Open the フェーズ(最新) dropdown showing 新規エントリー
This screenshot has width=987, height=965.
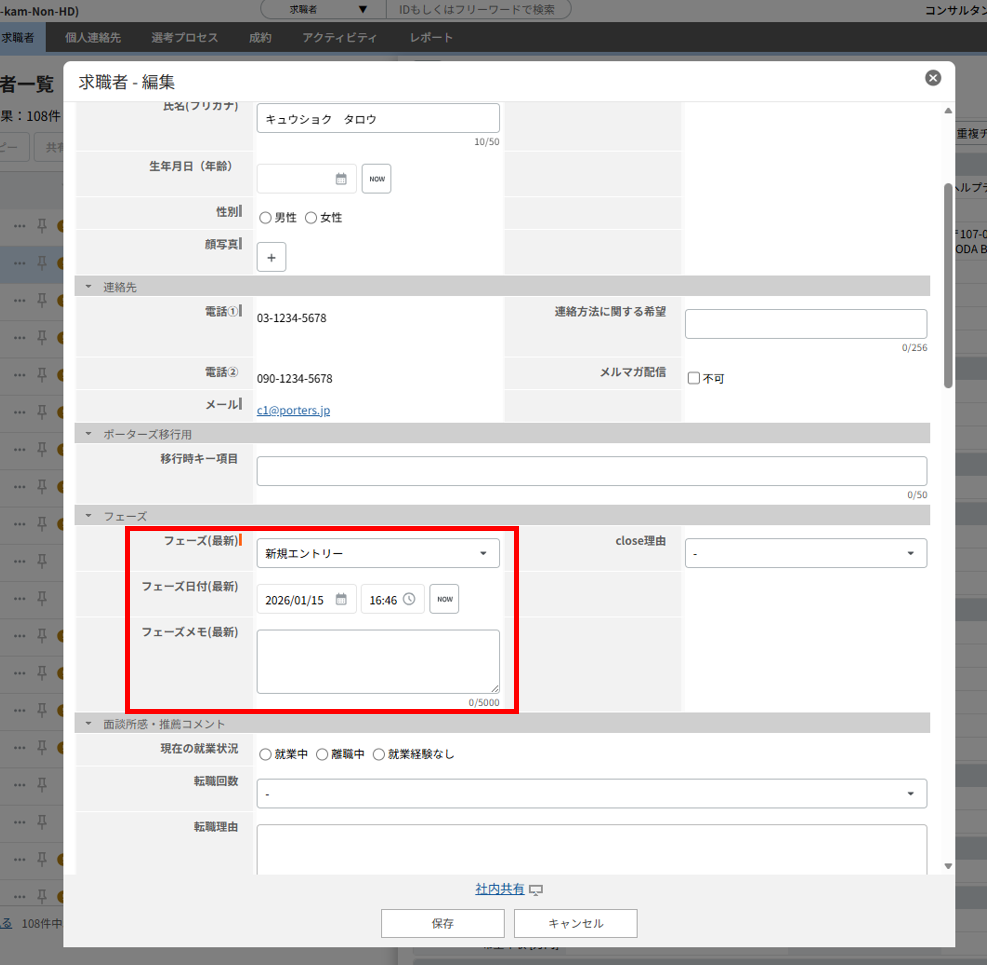[x=378, y=553]
